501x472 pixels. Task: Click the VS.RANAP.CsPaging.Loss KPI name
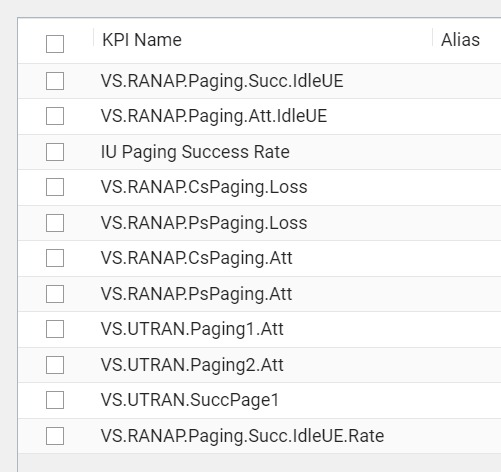click(x=204, y=187)
